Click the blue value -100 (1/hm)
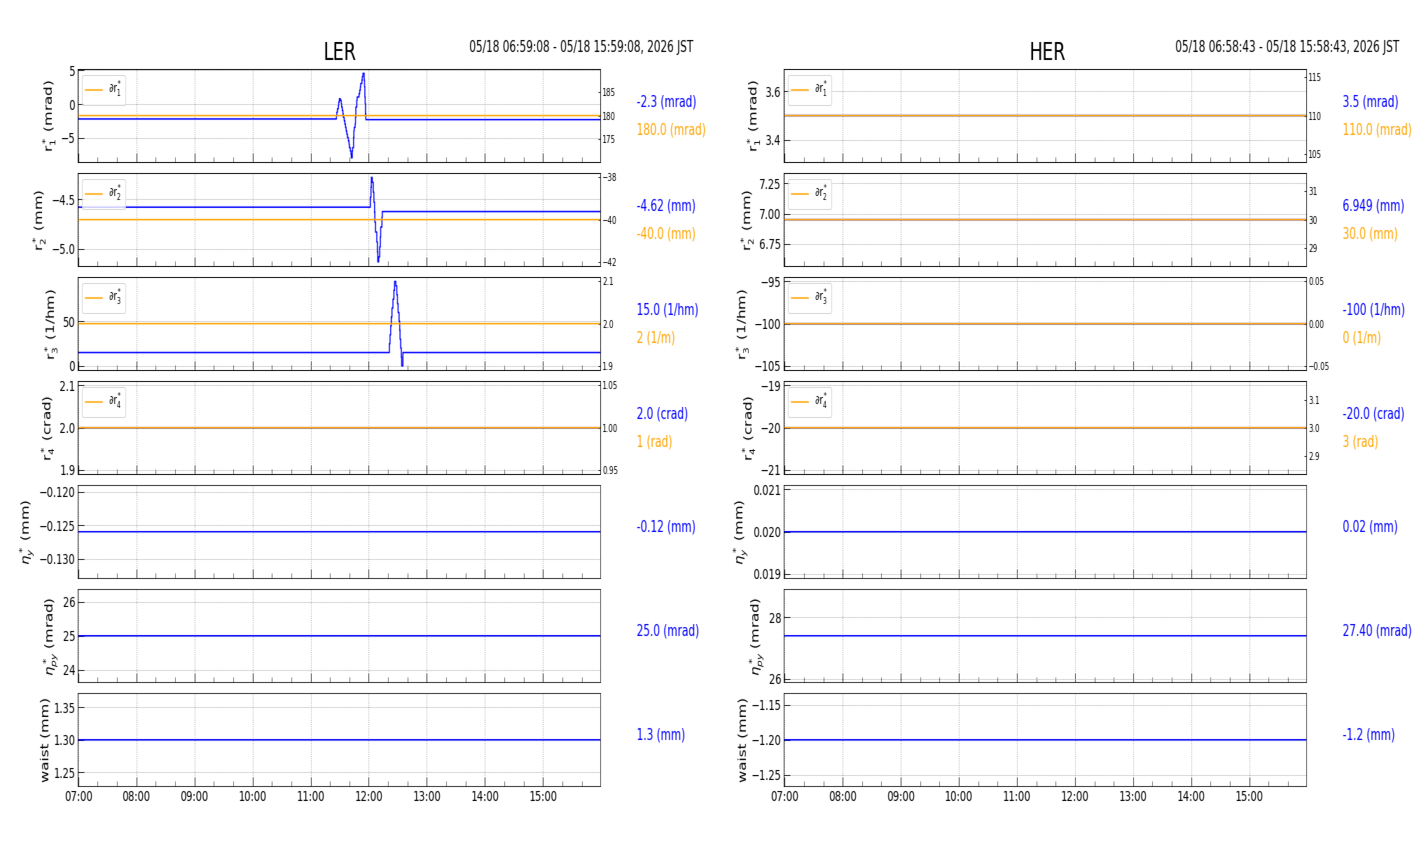1412x864 pixels. click(1373, 310)
